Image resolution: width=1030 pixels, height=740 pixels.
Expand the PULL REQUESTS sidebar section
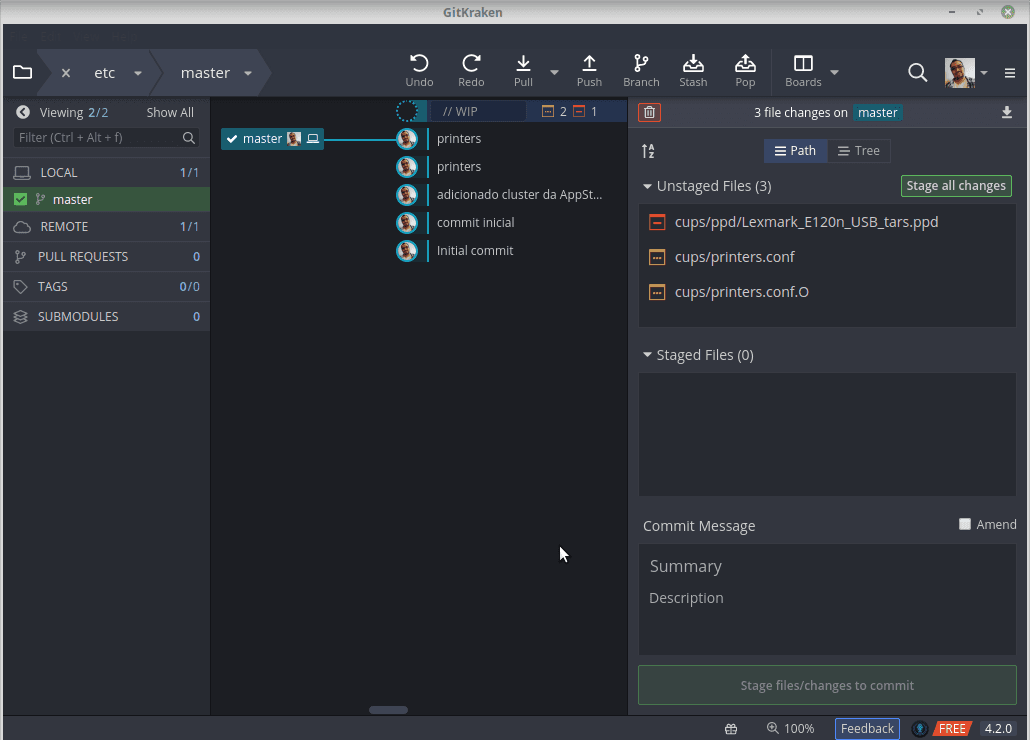tap(83, 257)
